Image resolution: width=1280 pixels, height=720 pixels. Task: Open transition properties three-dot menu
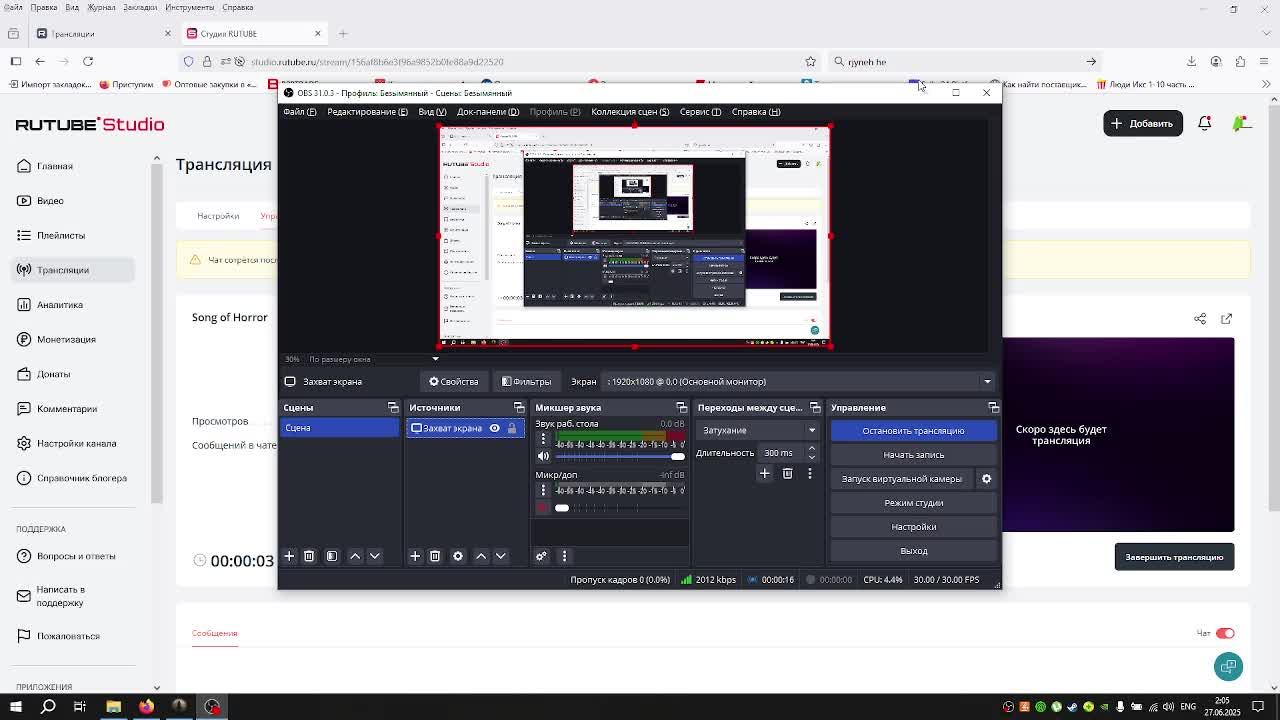(x=810, y=473)
